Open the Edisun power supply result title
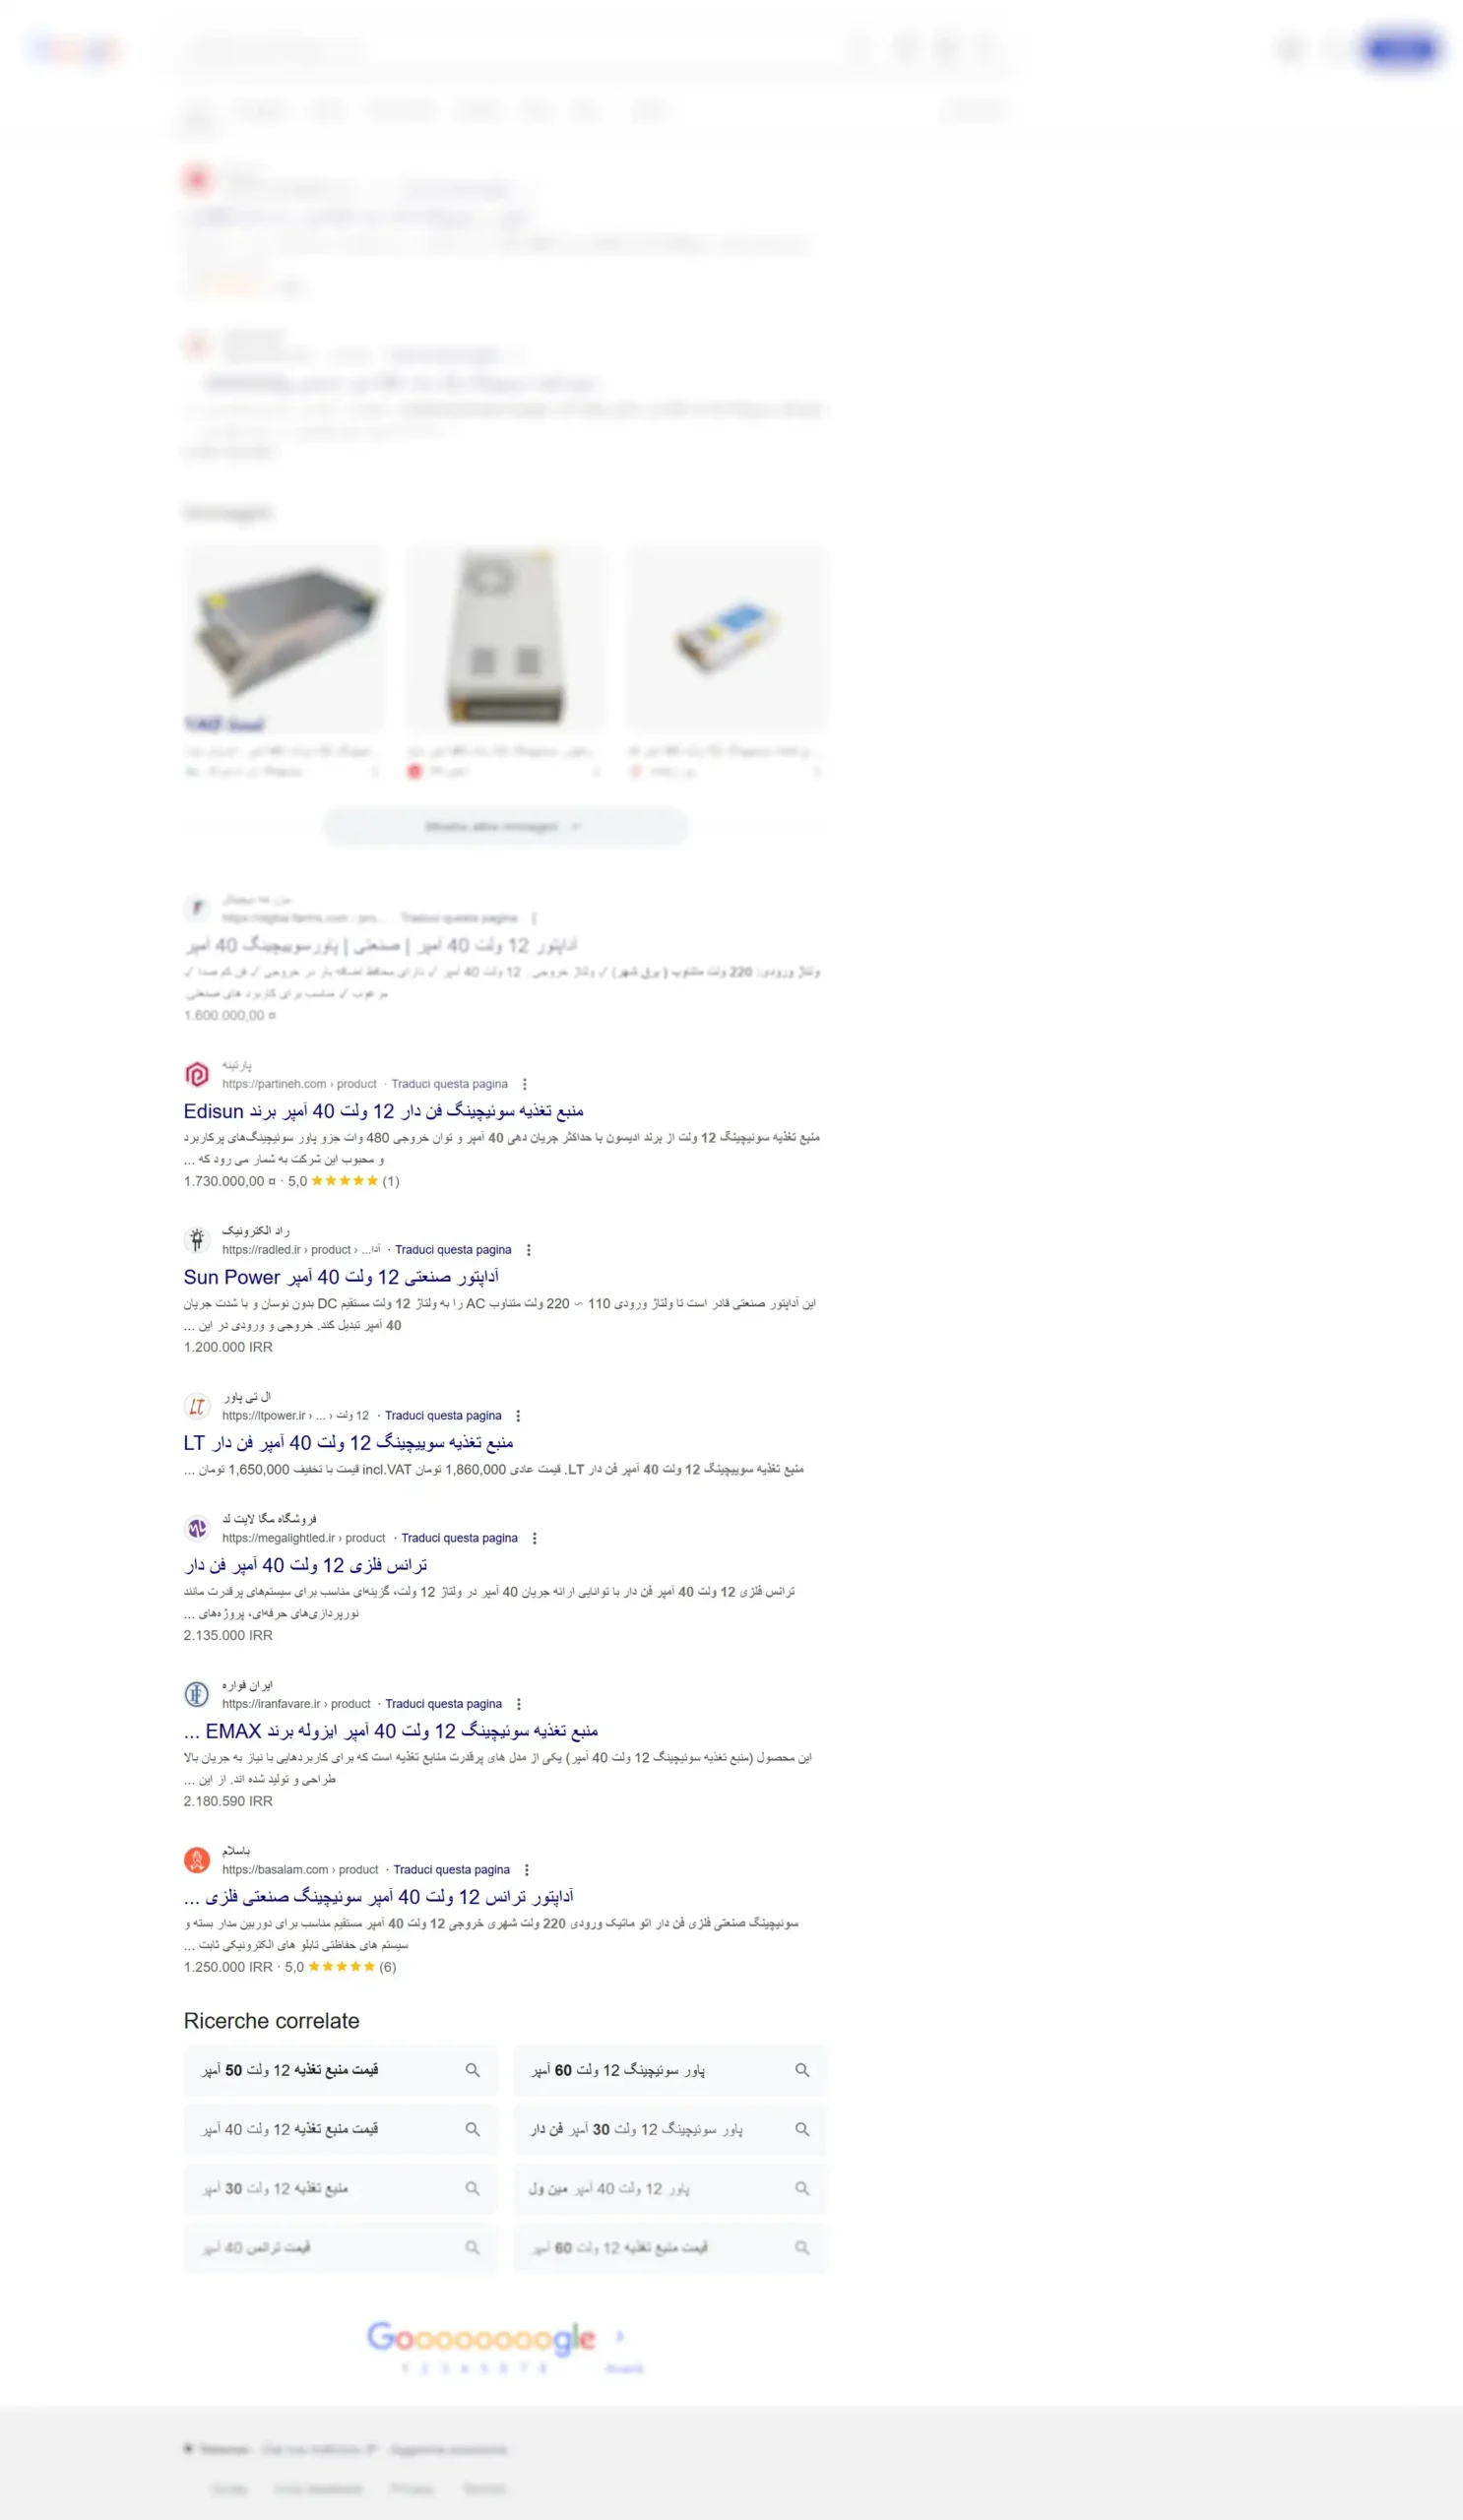 click(383, 1111)
